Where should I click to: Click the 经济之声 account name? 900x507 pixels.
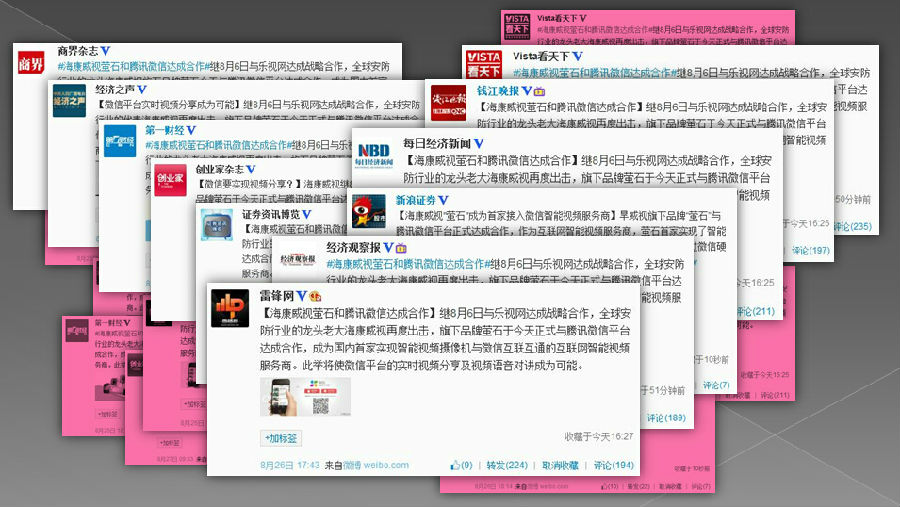point(115,89)
